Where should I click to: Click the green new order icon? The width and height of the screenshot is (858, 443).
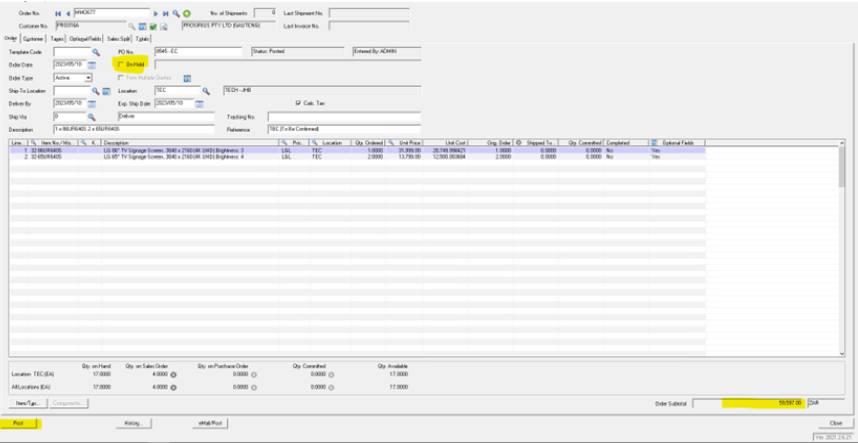[187, 13]
